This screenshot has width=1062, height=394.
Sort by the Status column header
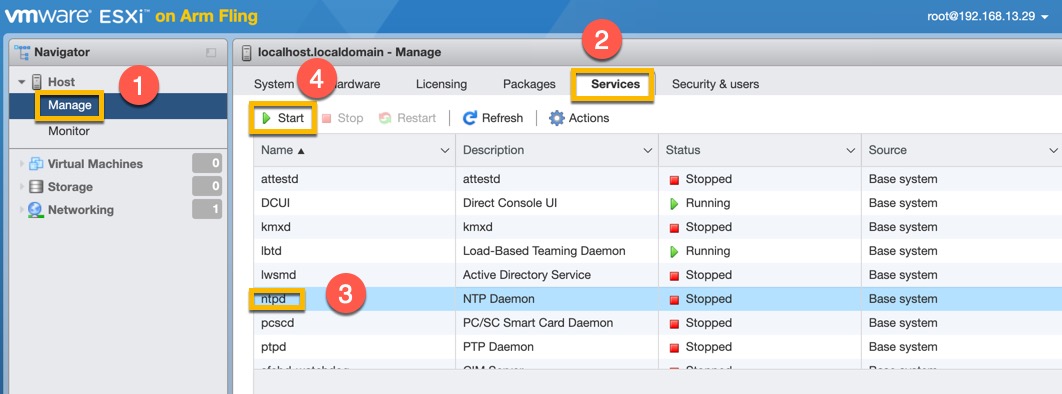(683, 150)
